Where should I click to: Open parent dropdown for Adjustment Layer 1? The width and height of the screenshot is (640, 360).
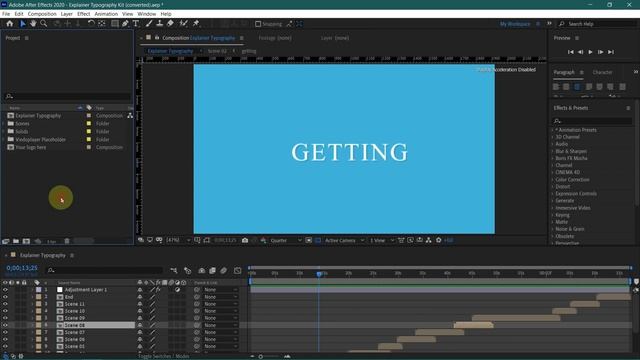click(220, 290)
